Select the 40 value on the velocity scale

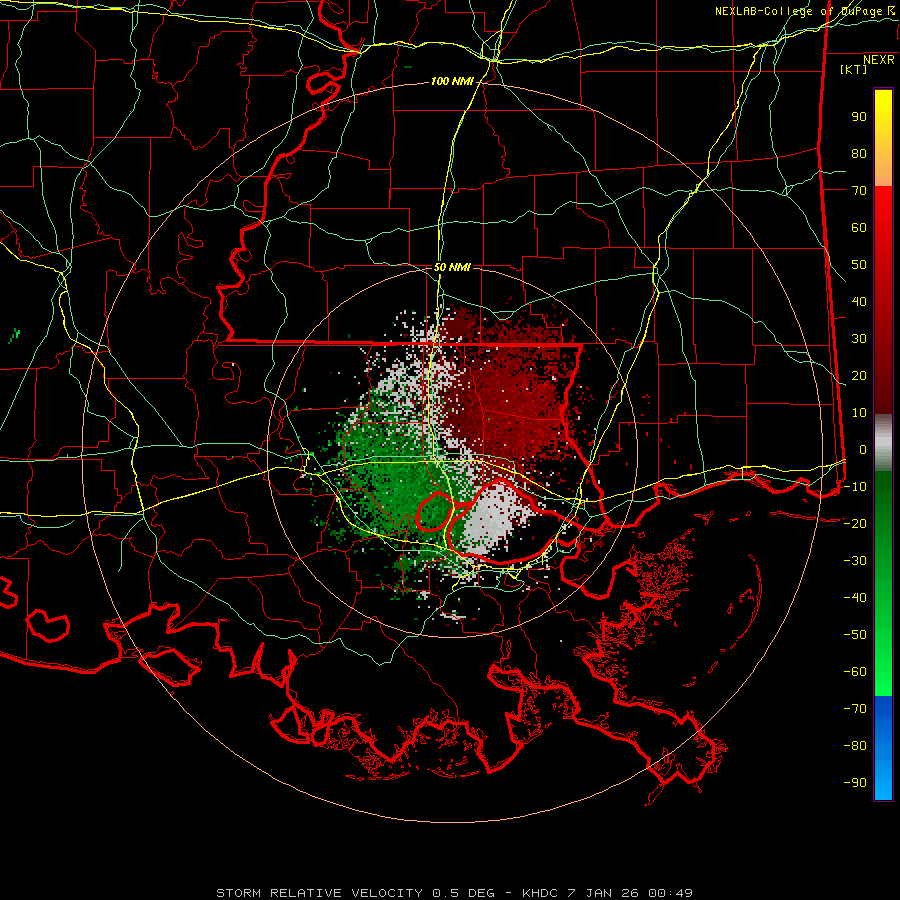(x=859, y=301)
